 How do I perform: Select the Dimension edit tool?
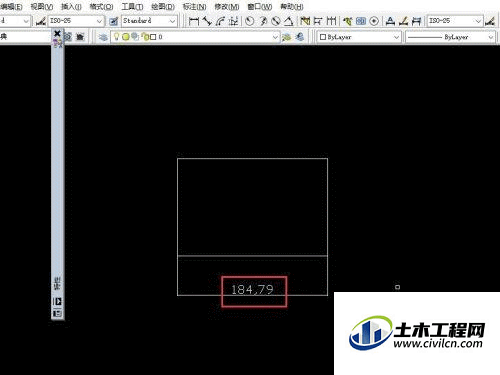point(390,21)
